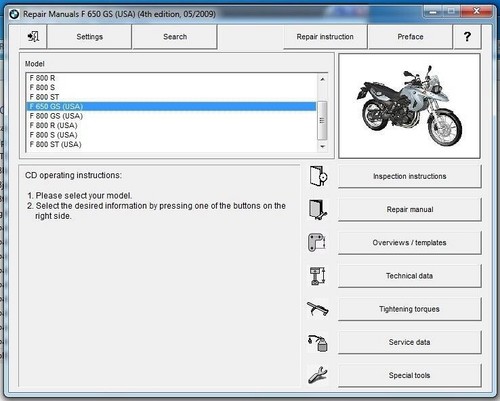The height and width of the screenshot is (401, 500).
Task: Click the Technical data piston icon
Action: (317, 276)
